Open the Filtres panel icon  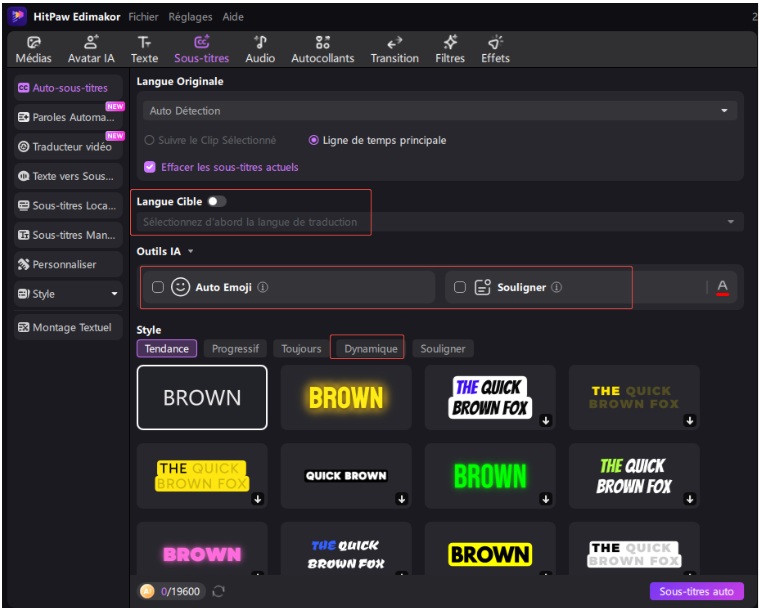450,43
